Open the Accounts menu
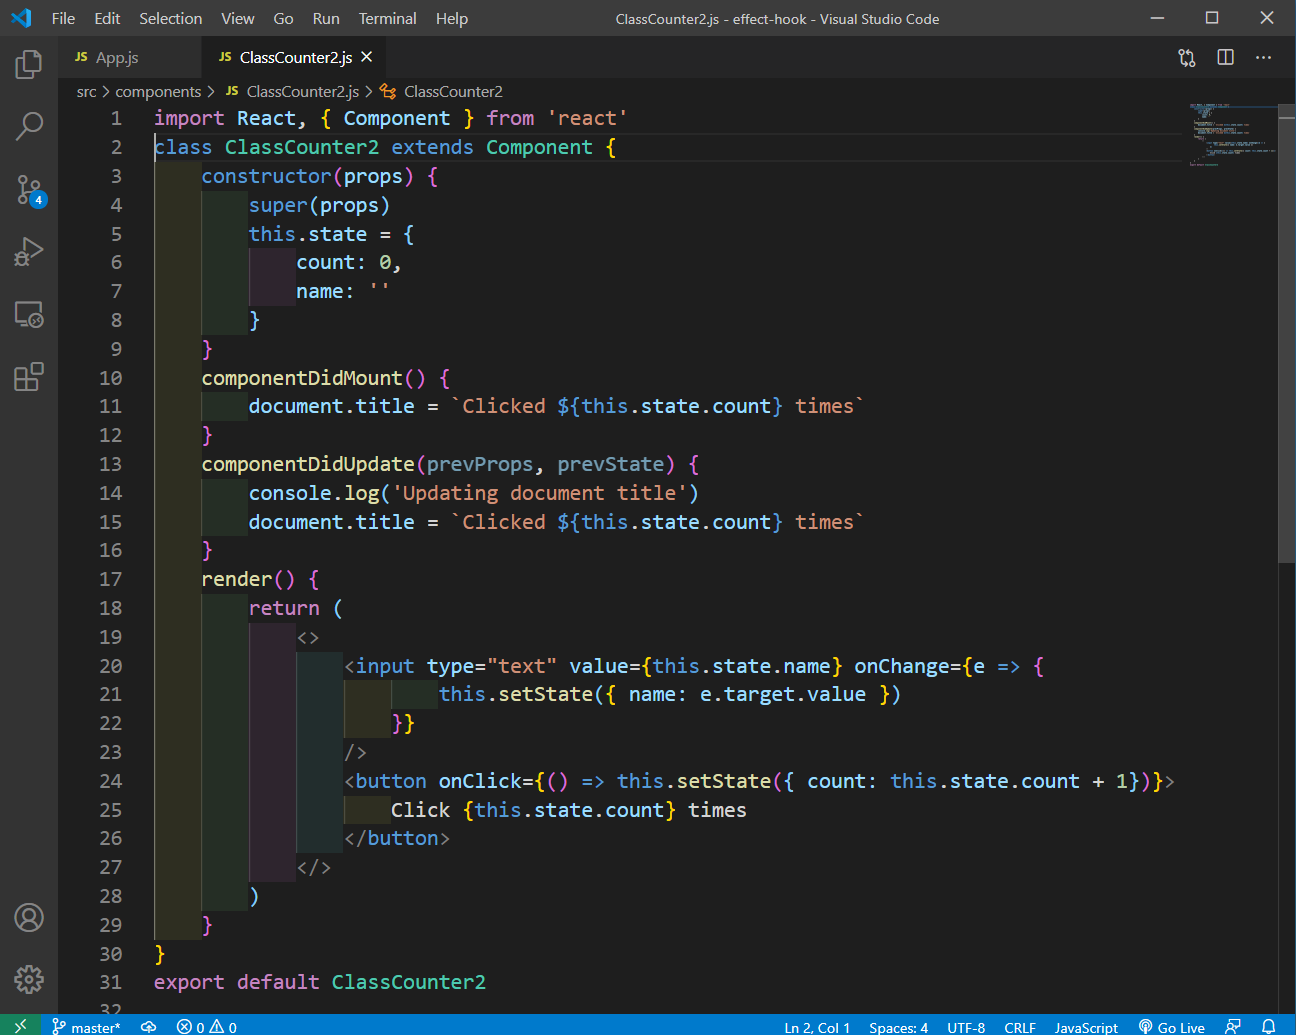The image size is (1296, 1035). [x=29, y=917]
